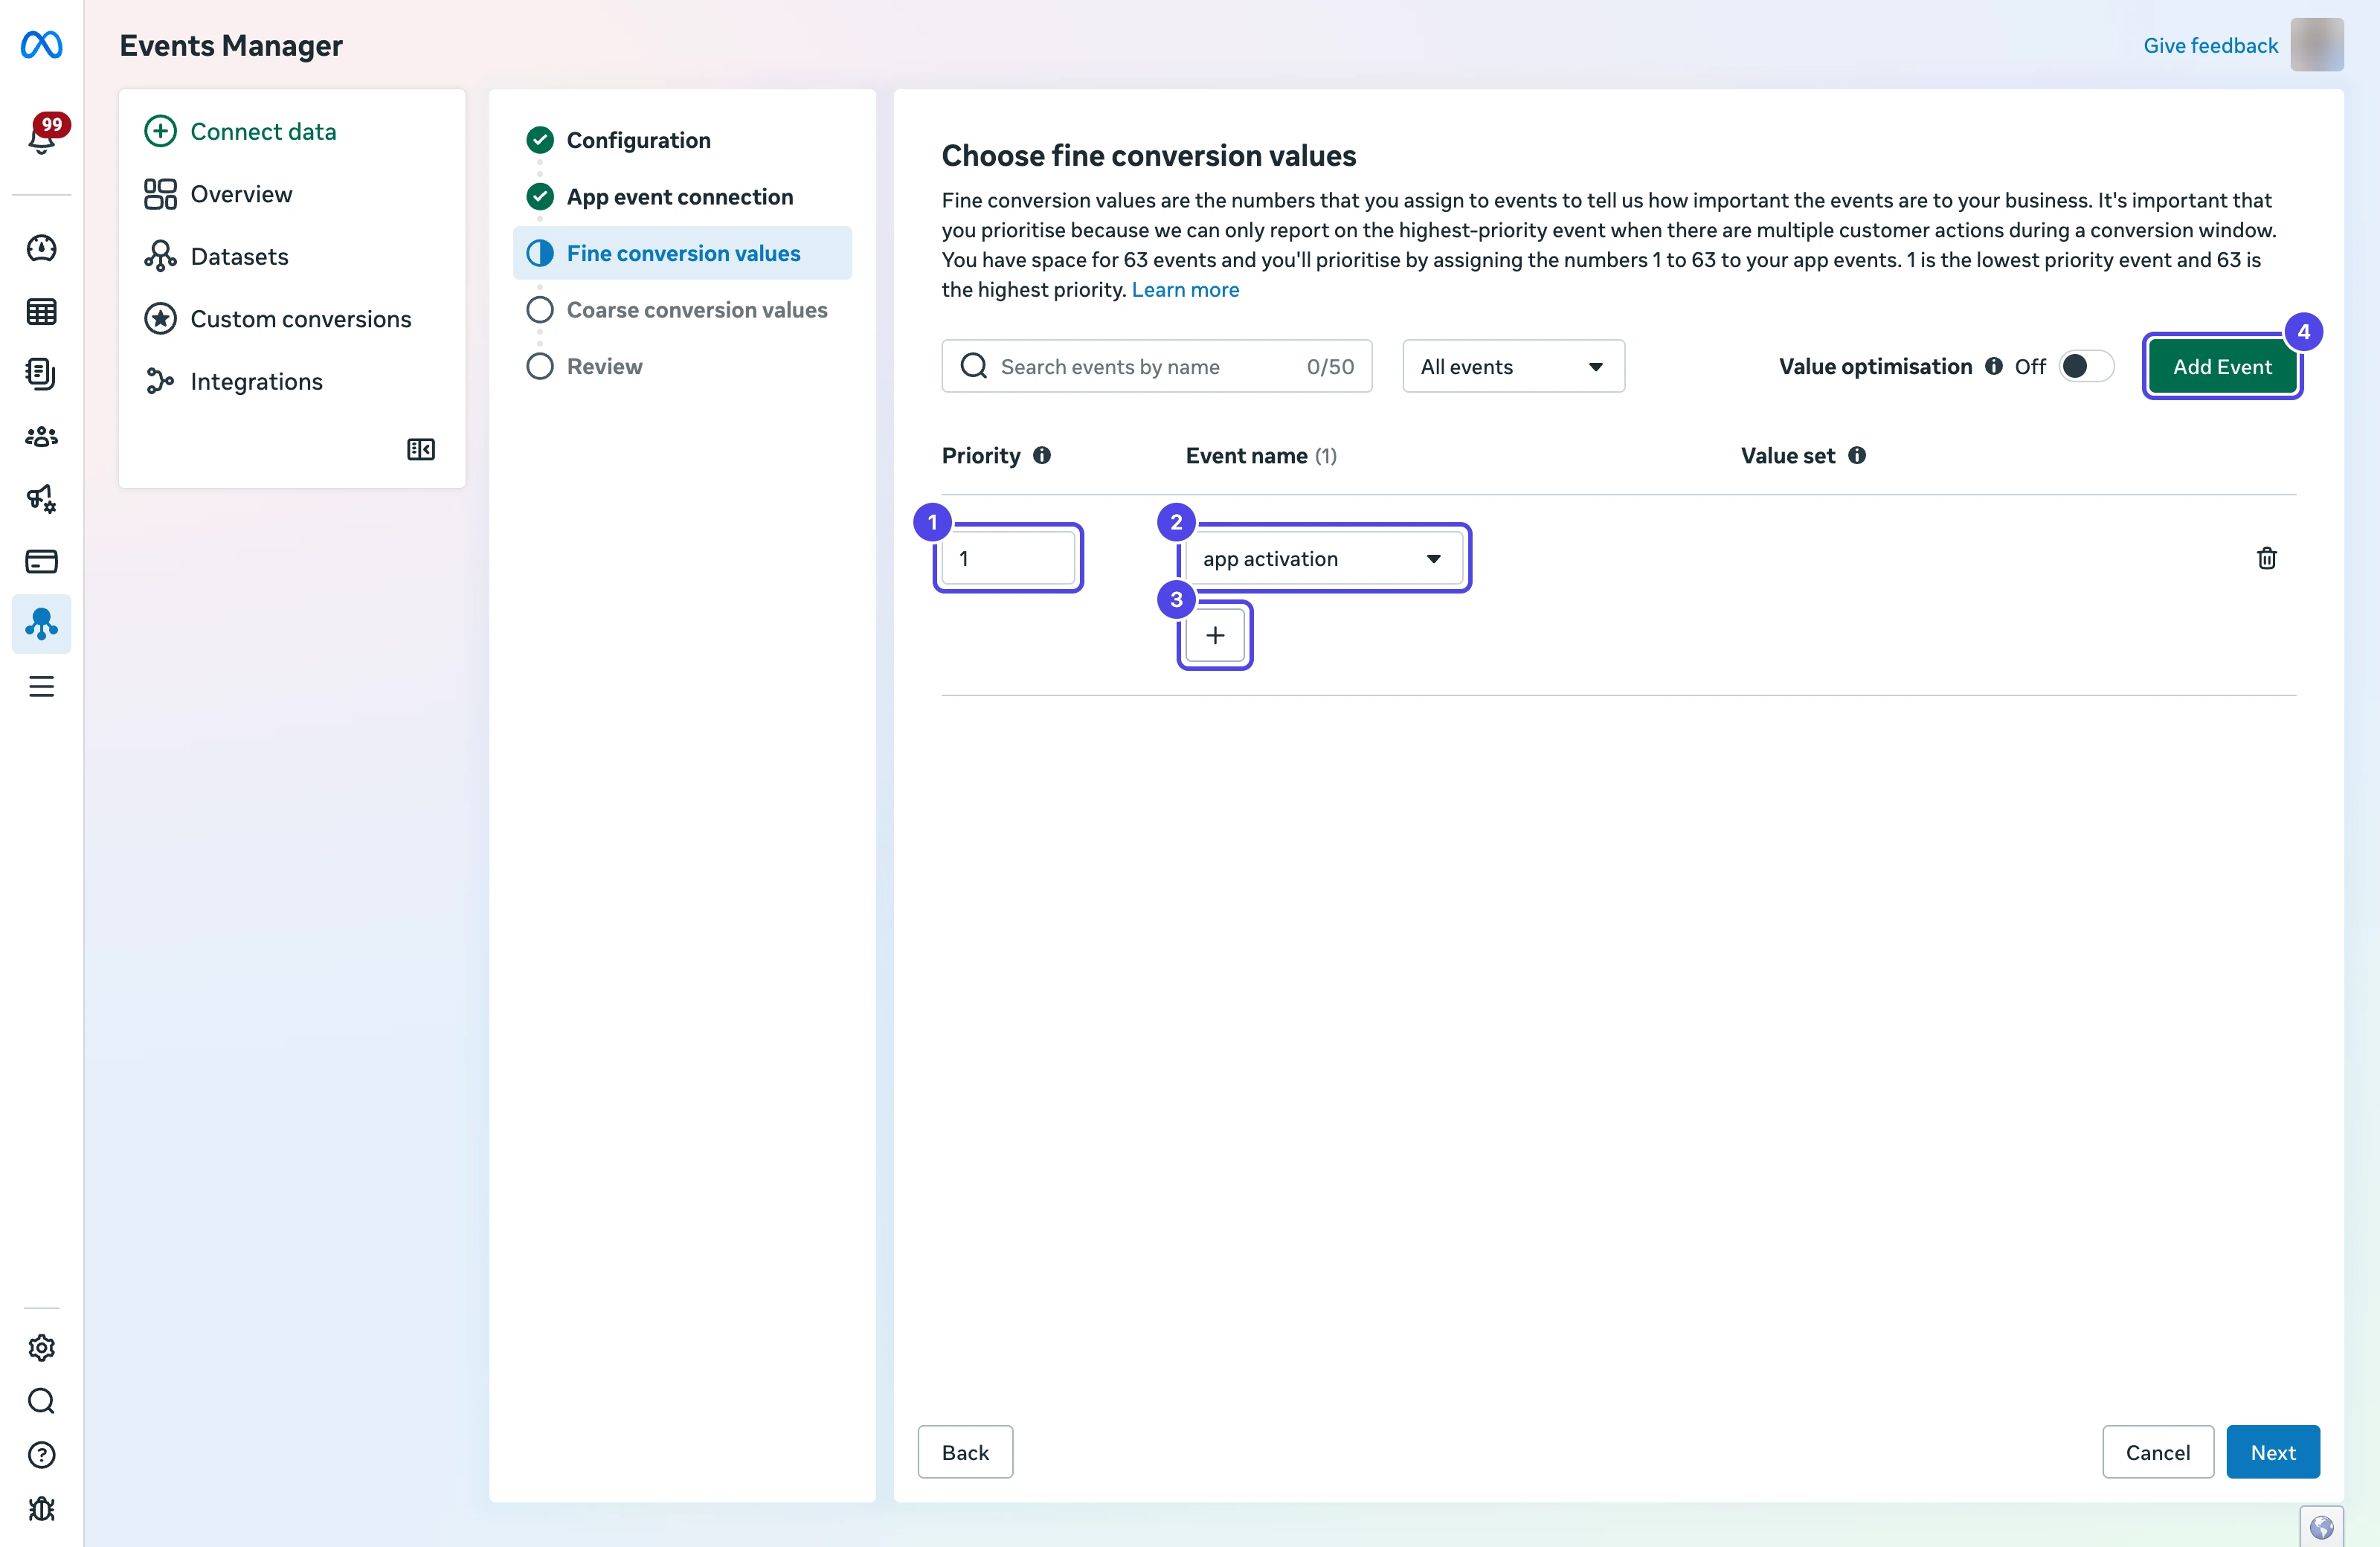Click the plus button under event name
This screenshot has width=2380, height=1547.
(1215, 635)
